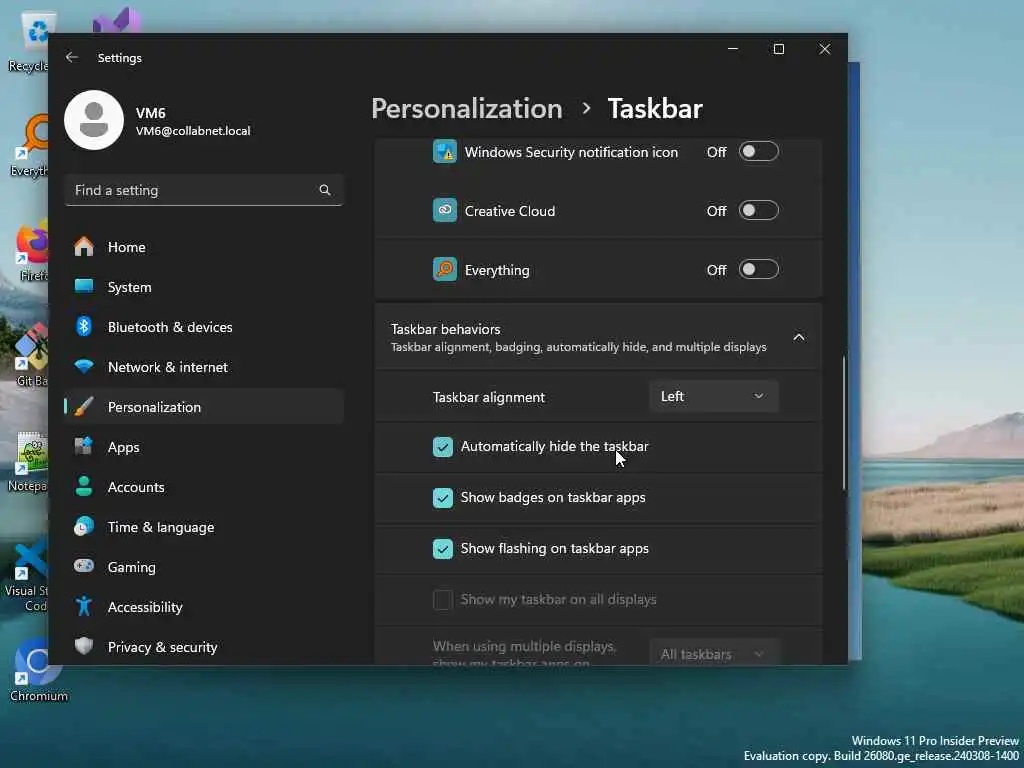Open the Git Bash desktop shortcut
This screenshot has width=1024, height=768.
click(x=31, y=355)
